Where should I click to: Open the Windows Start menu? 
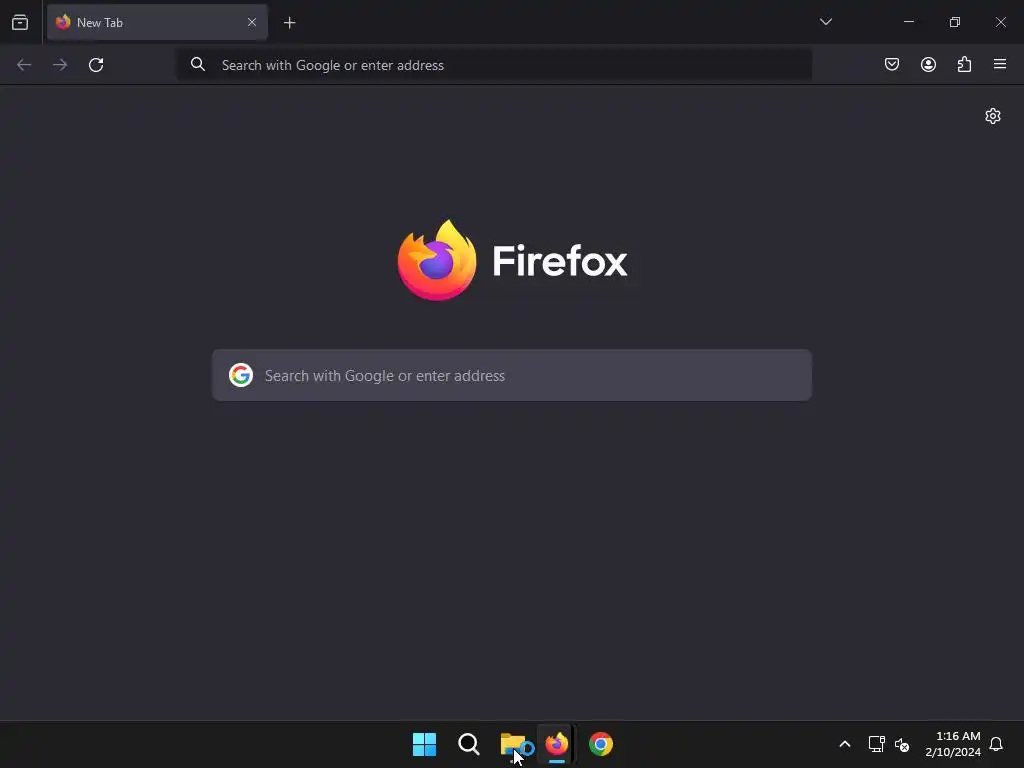coord(424,744)
